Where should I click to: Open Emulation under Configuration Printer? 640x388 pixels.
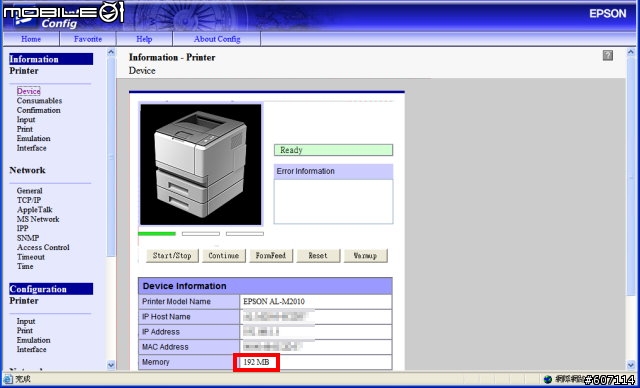[33, 340]
